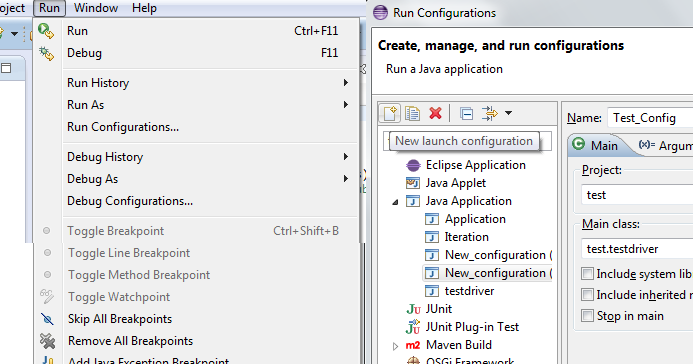Duplicate the selected launch configuration
693x364 pixels.
click(412, 114)
